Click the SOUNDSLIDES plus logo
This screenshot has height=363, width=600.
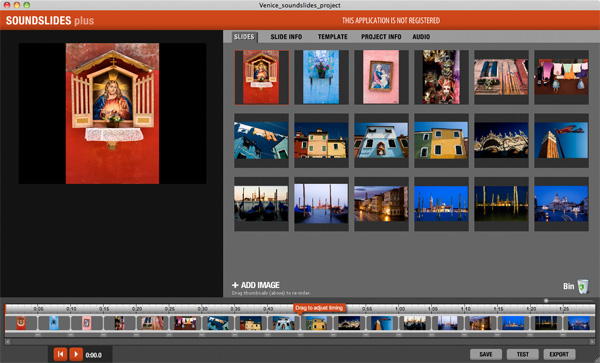coord(50,21)
